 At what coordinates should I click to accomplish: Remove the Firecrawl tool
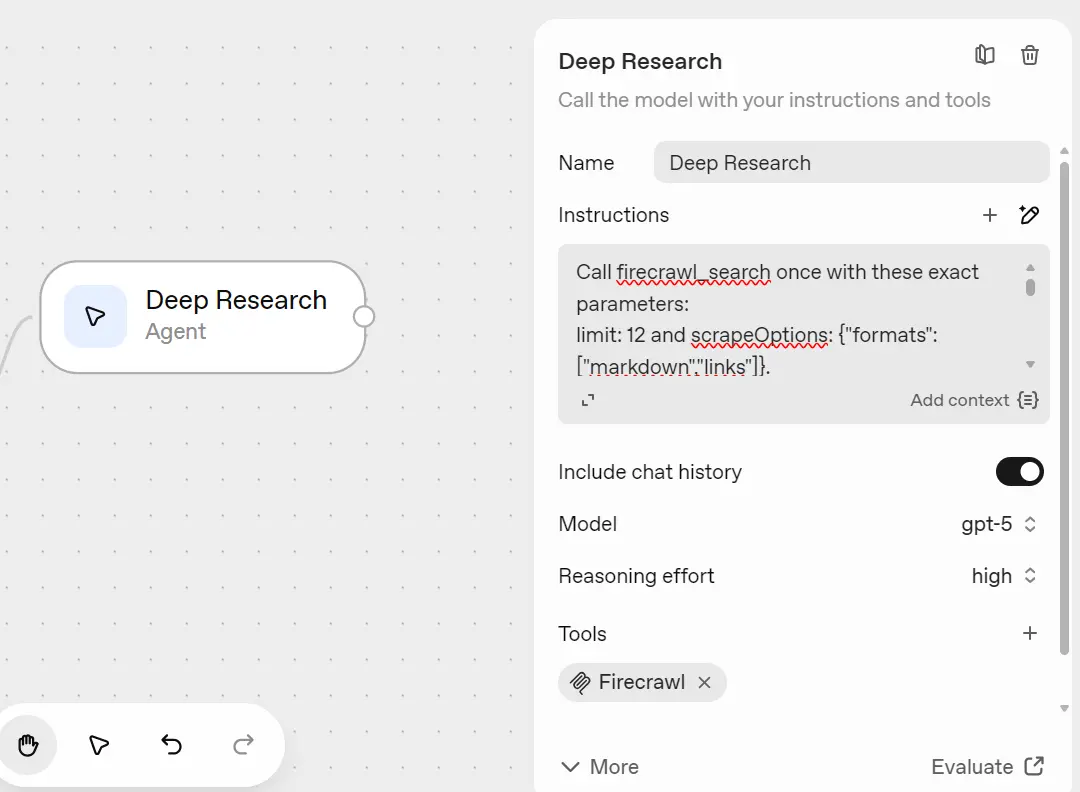[705, 682]
